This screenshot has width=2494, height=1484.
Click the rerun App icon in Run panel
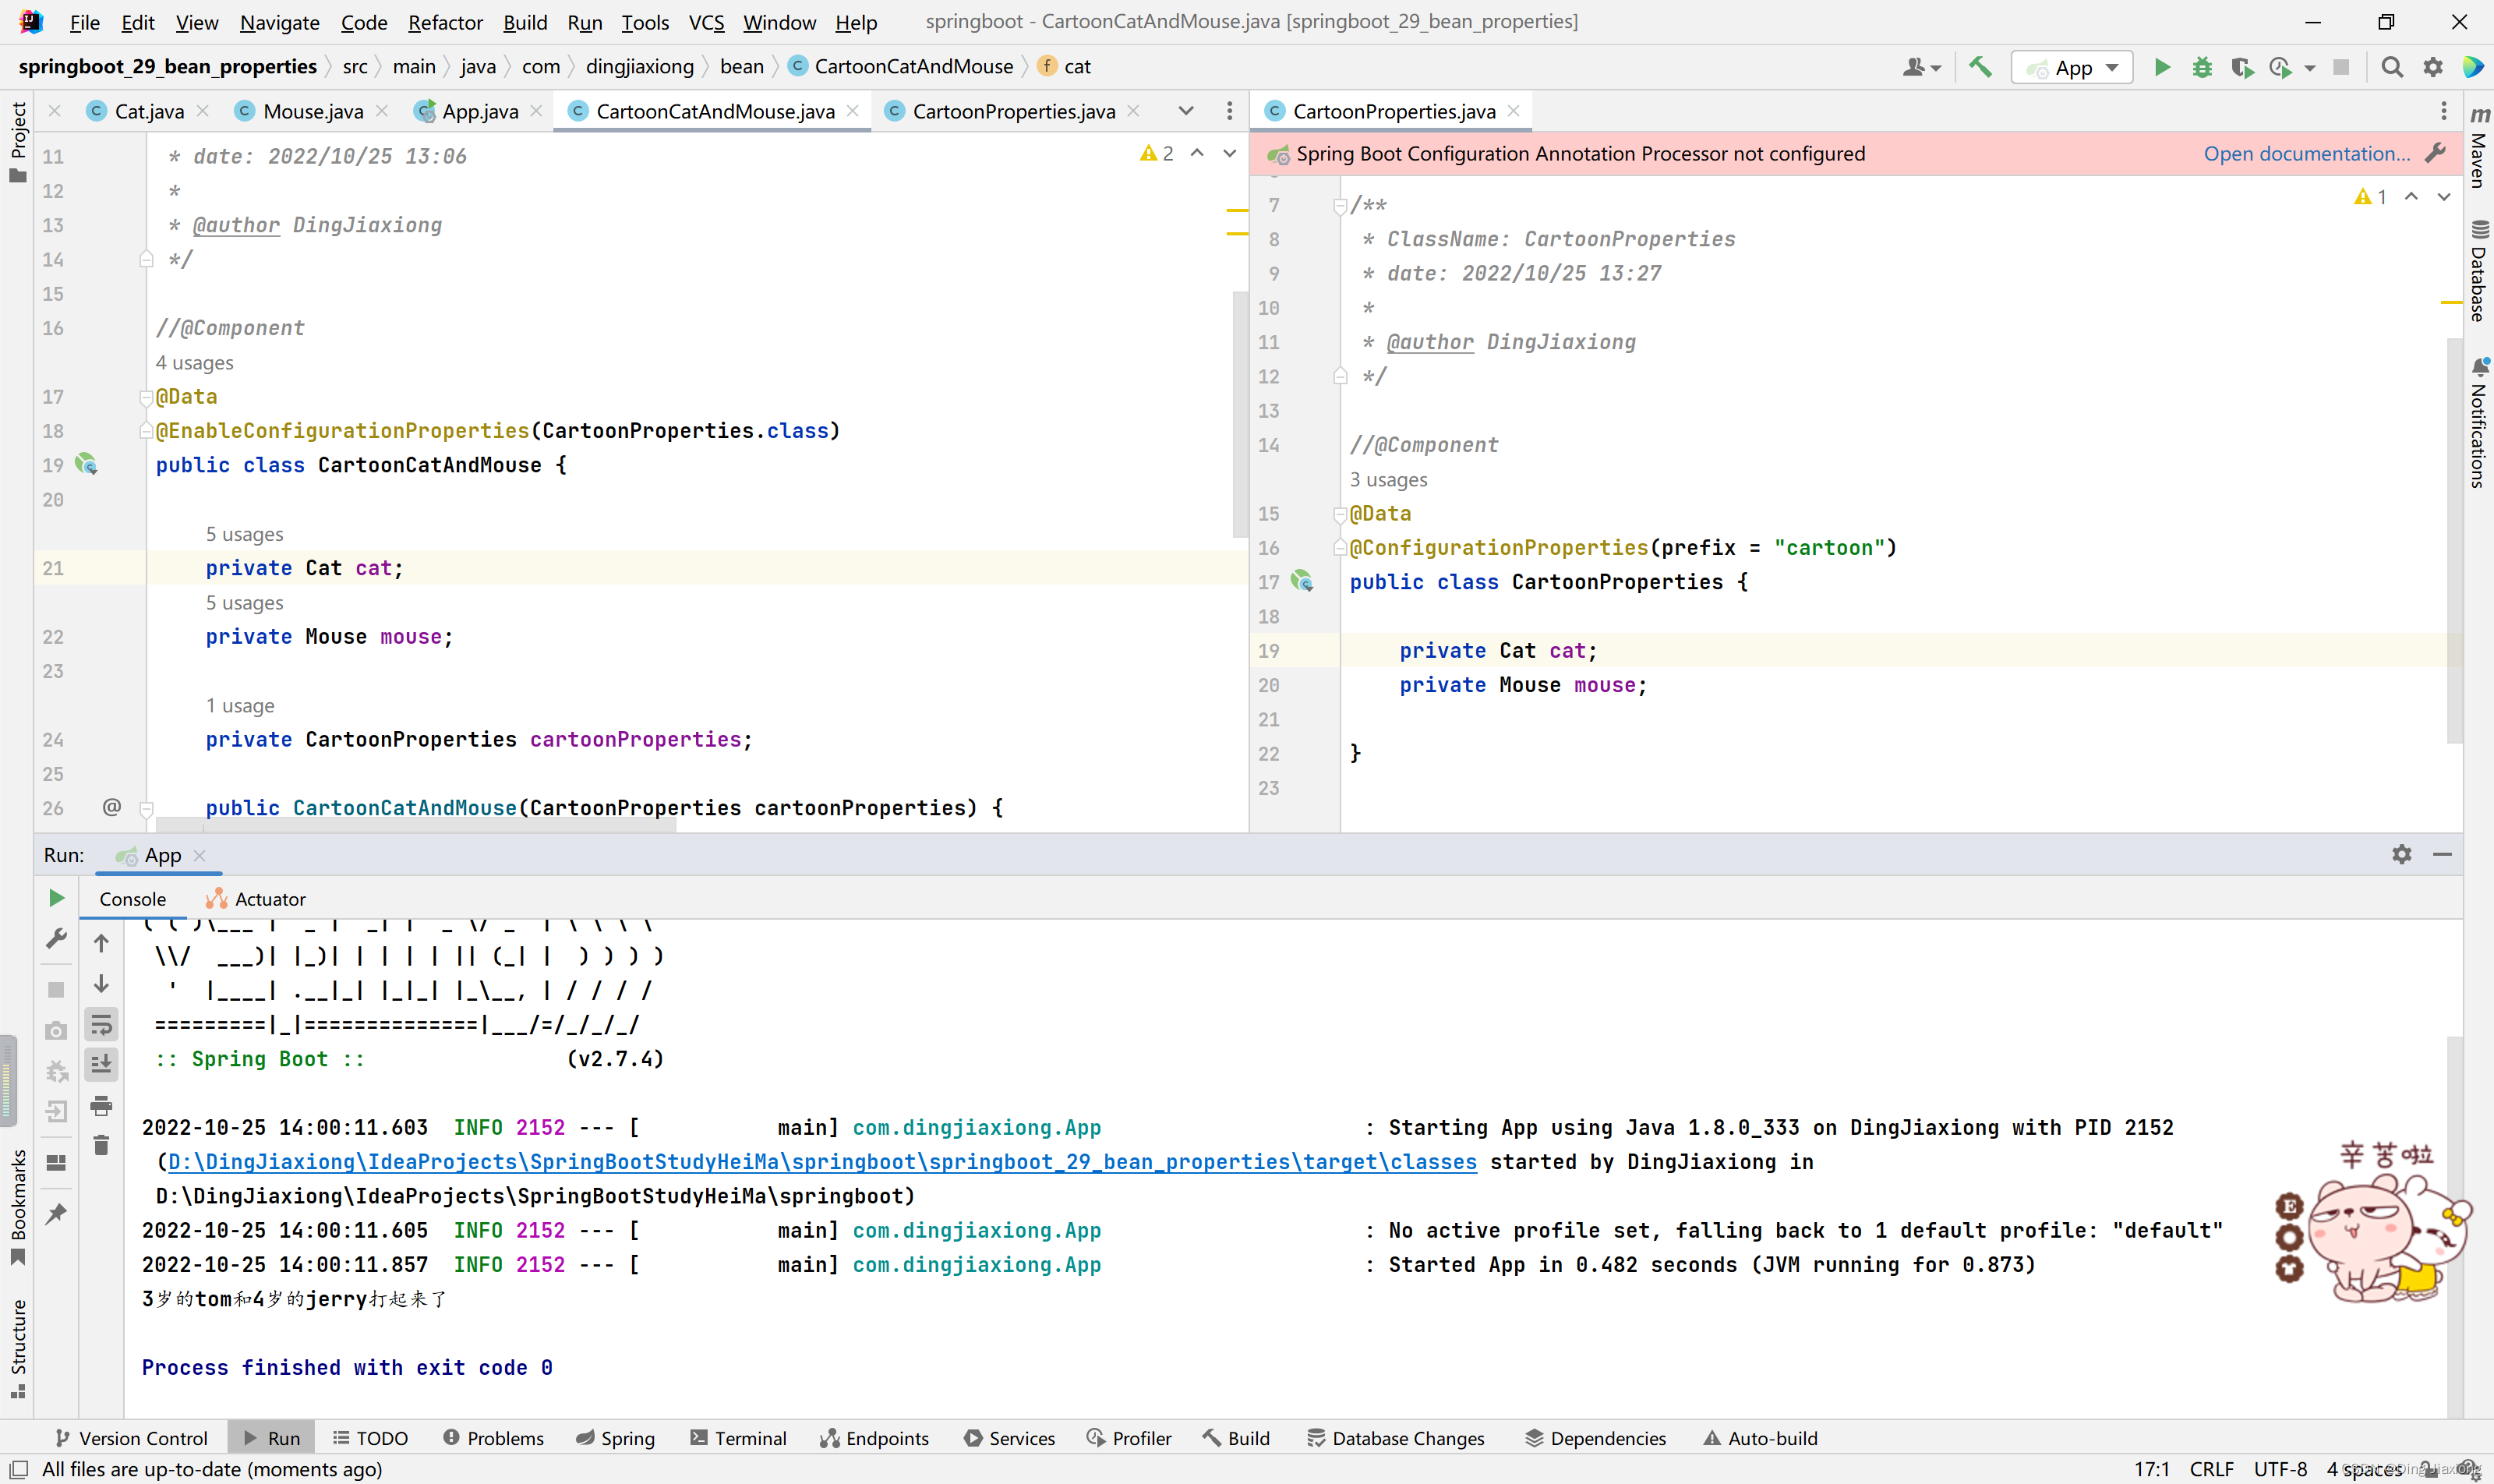(57, 898)
